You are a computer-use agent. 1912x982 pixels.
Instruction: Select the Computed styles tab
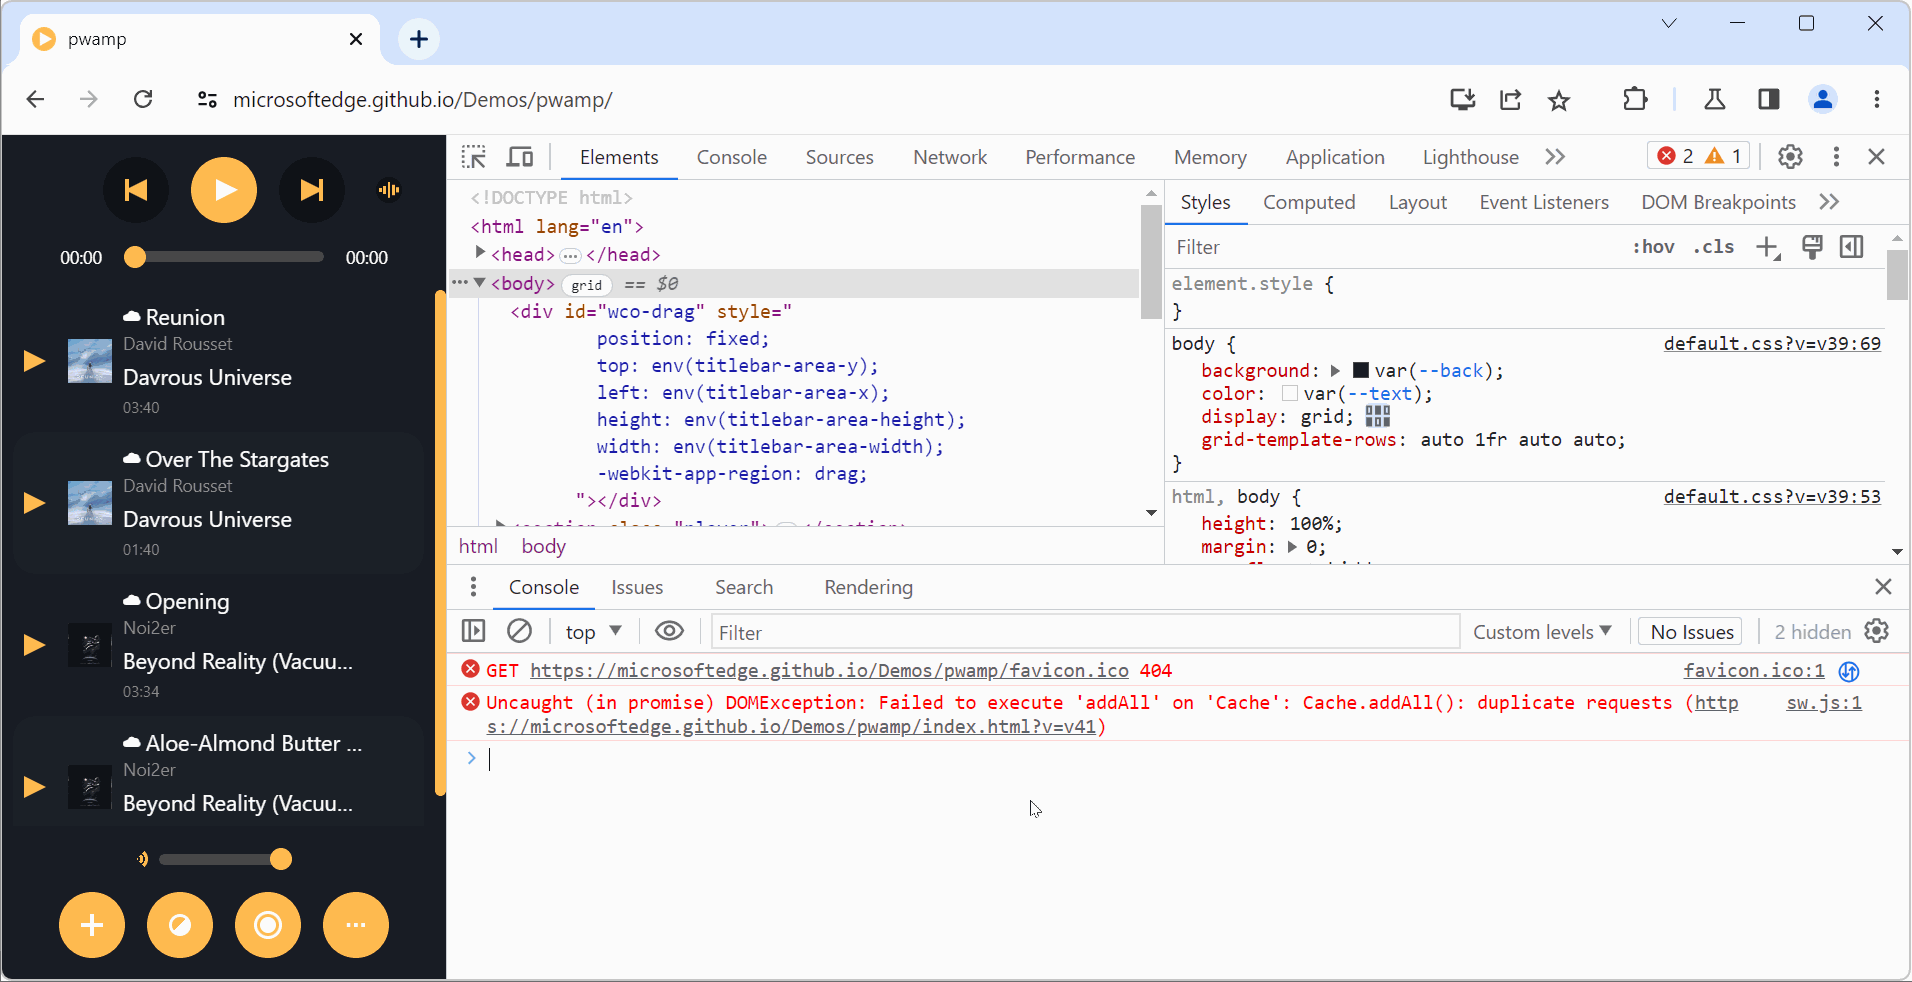pos(1309,202)
